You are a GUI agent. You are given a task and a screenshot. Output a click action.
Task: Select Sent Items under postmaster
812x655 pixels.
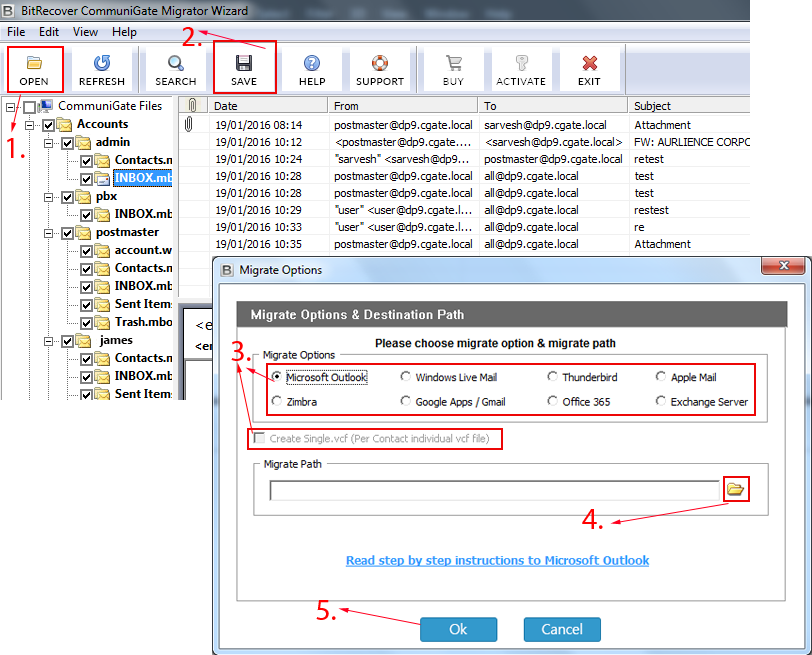pyautogui.click(x=143, y=304)
